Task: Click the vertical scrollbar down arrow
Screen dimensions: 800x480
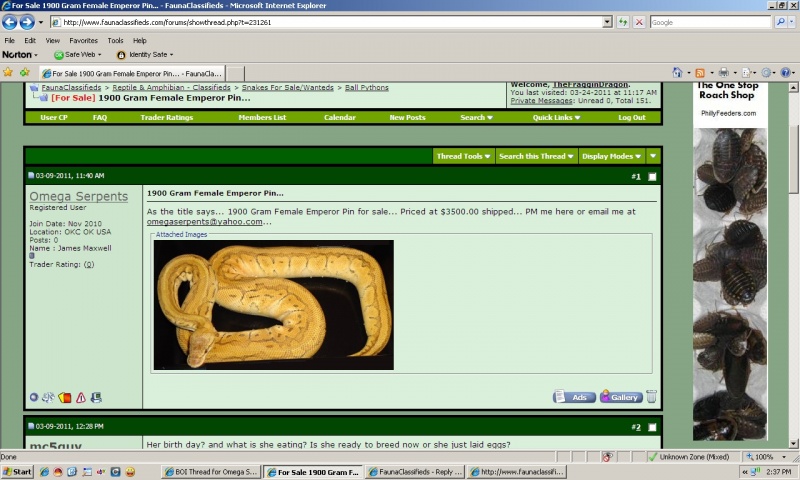Action: pyautogui.click(x=793, y=444)
